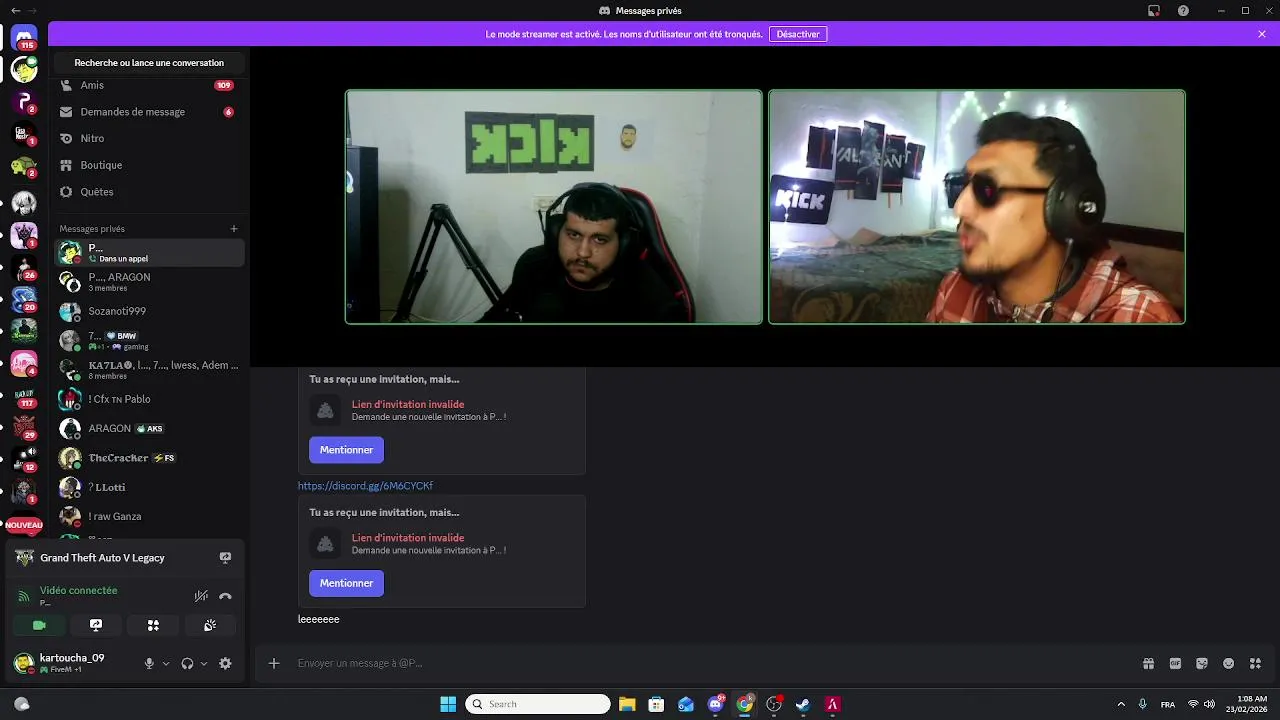Show hidden system tray icons
Screen dimensions: 1280x720
tap(1121, 704)
